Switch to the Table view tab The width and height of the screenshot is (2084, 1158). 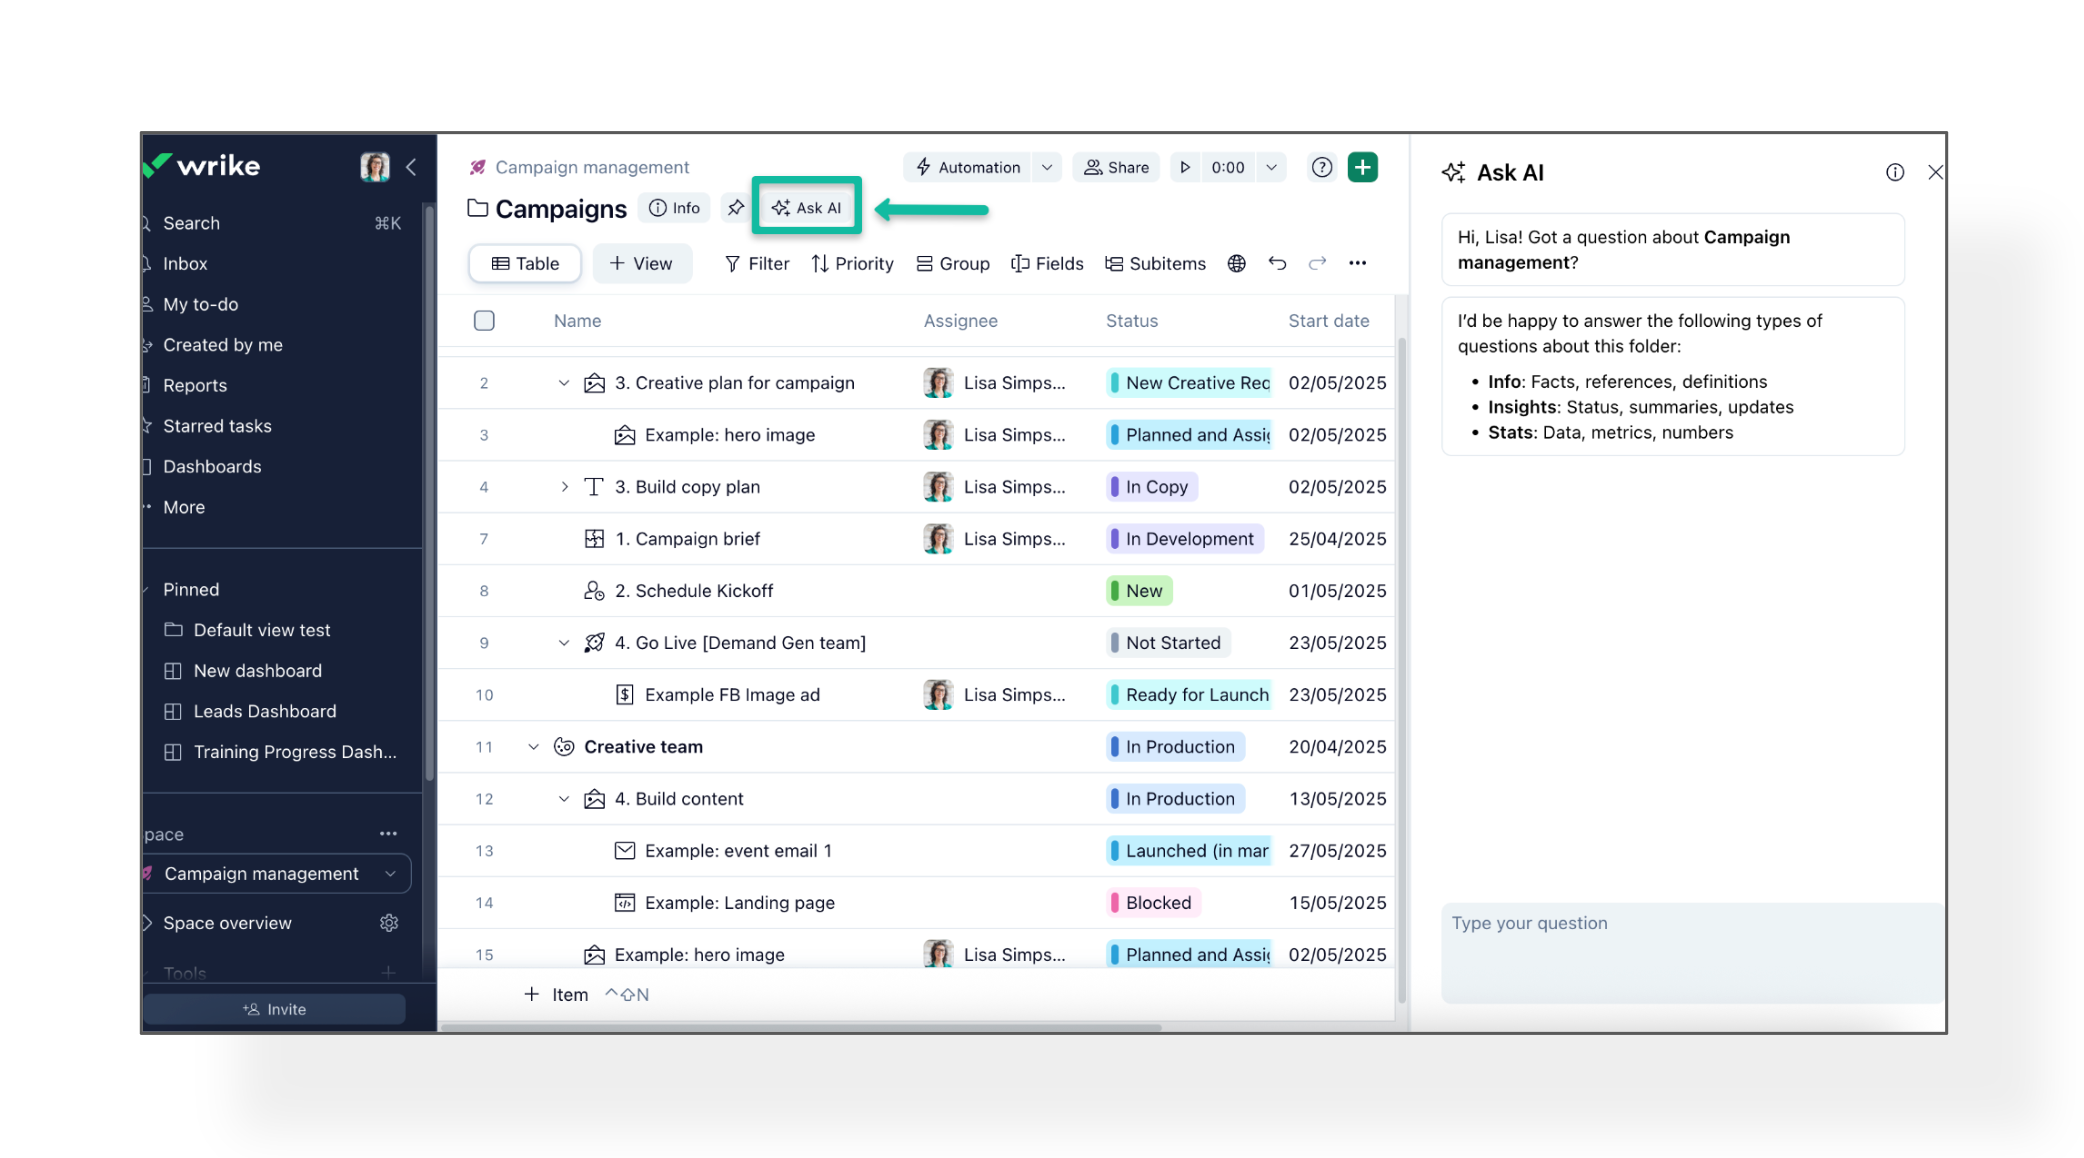click(x=525, y=263)
